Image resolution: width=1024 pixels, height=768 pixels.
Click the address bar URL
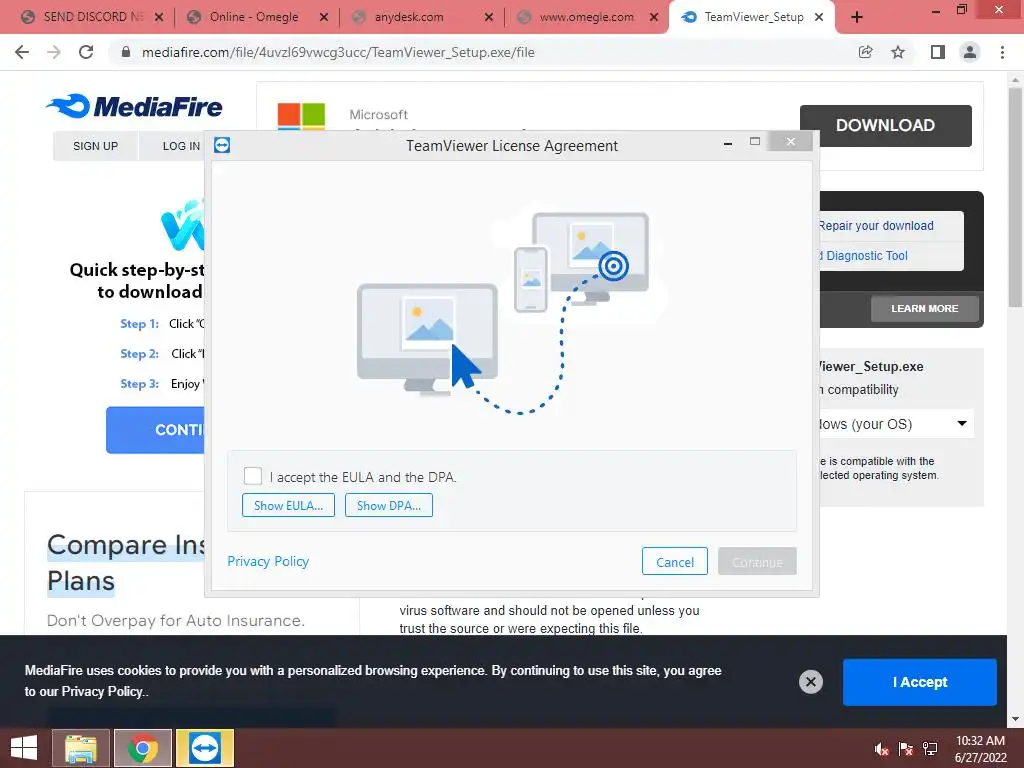(338, 52)
